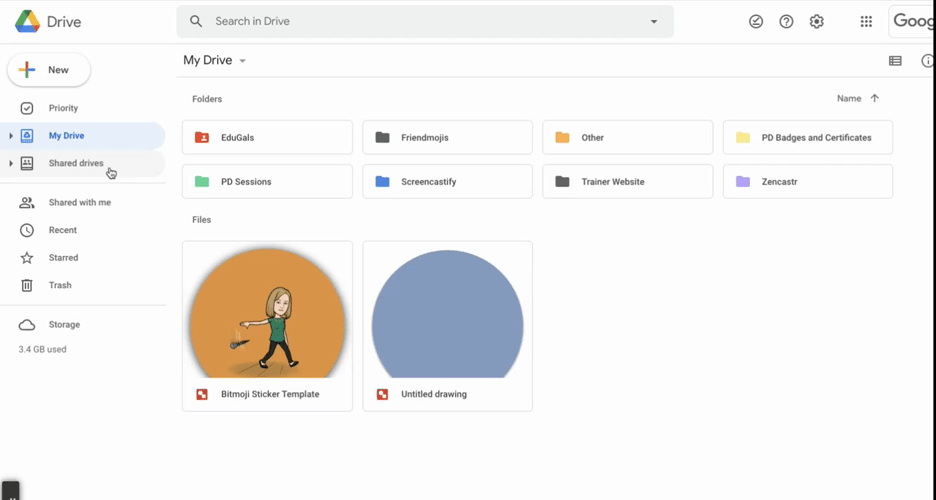The width and height of the screenshot is (936, 500).
Task: Expand the Shared drives tree arrow
Action: click(11, 163)
